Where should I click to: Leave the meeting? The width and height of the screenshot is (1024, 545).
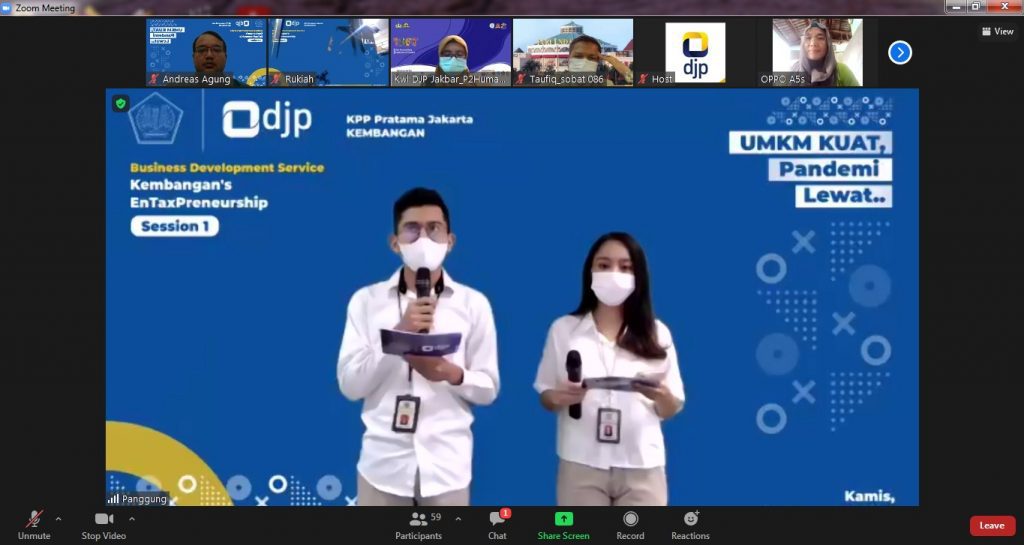point(992,525)
